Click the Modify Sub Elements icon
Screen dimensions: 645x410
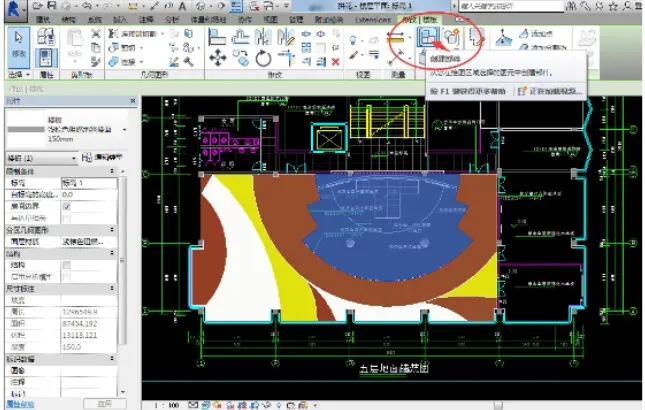[503, 37]
